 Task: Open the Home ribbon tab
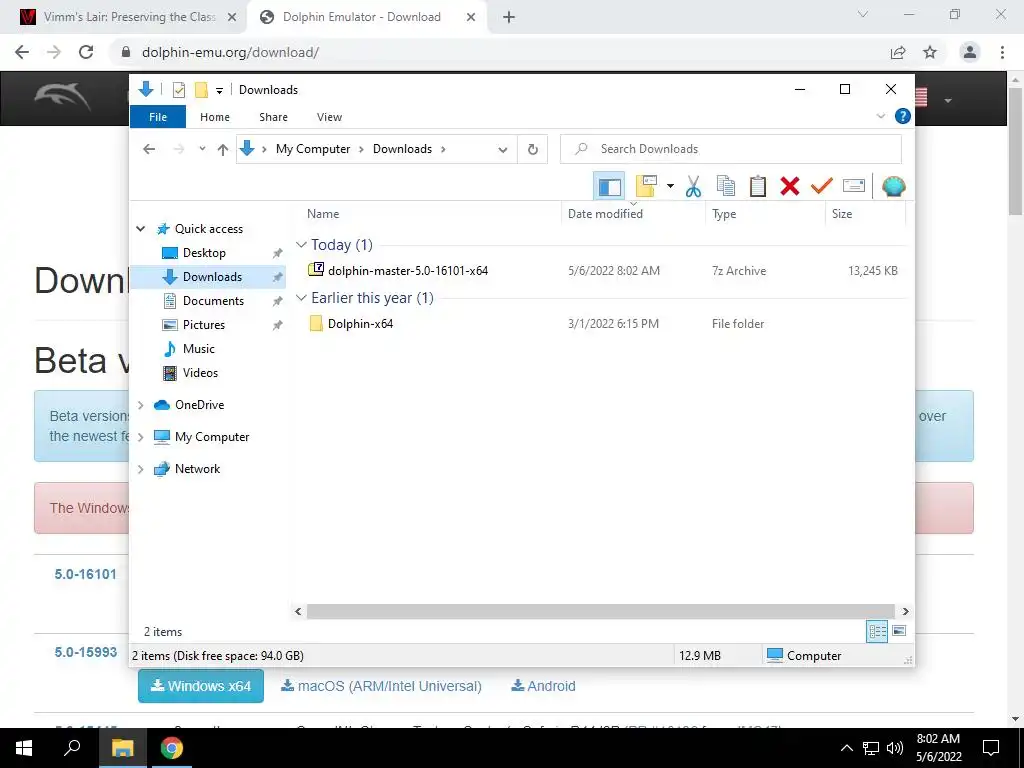[x=215, y=117]
